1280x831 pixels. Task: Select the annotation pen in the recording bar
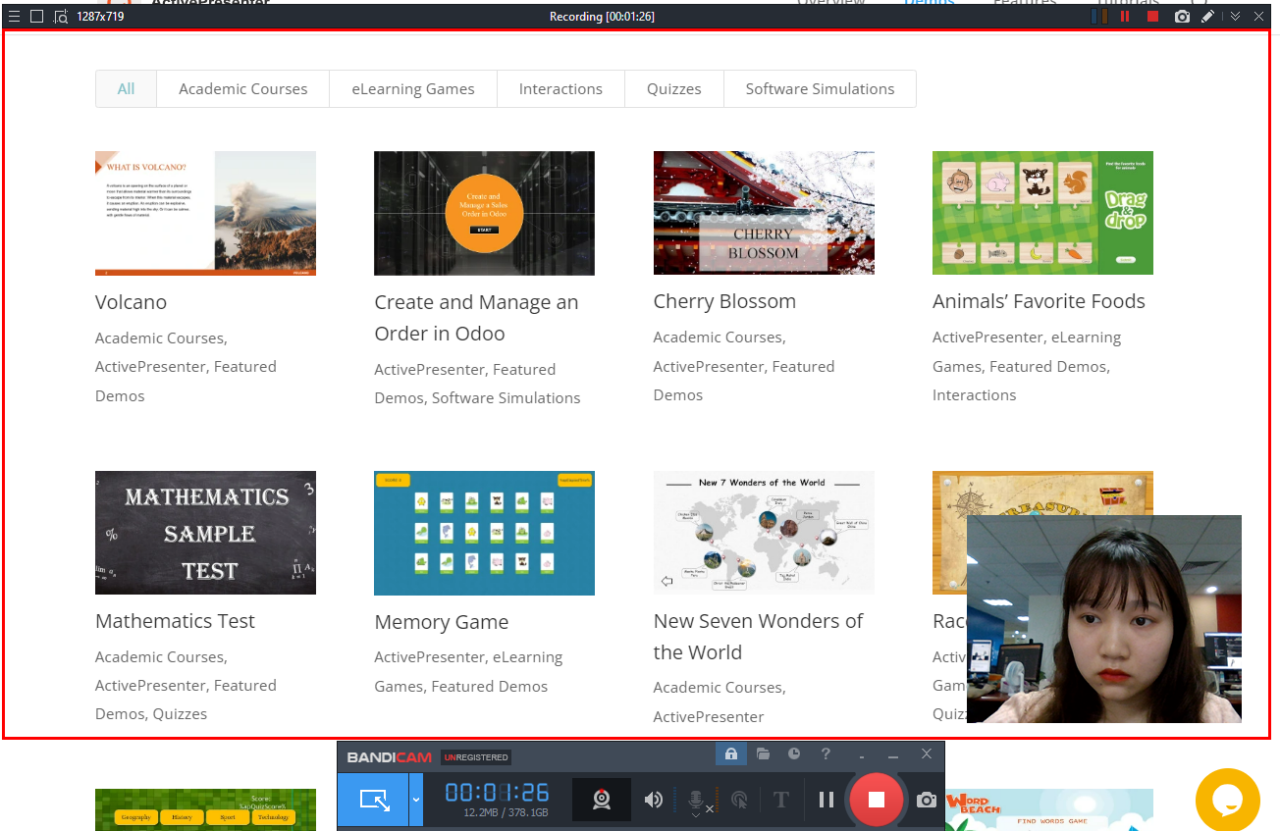click(x=1207, y=16)
